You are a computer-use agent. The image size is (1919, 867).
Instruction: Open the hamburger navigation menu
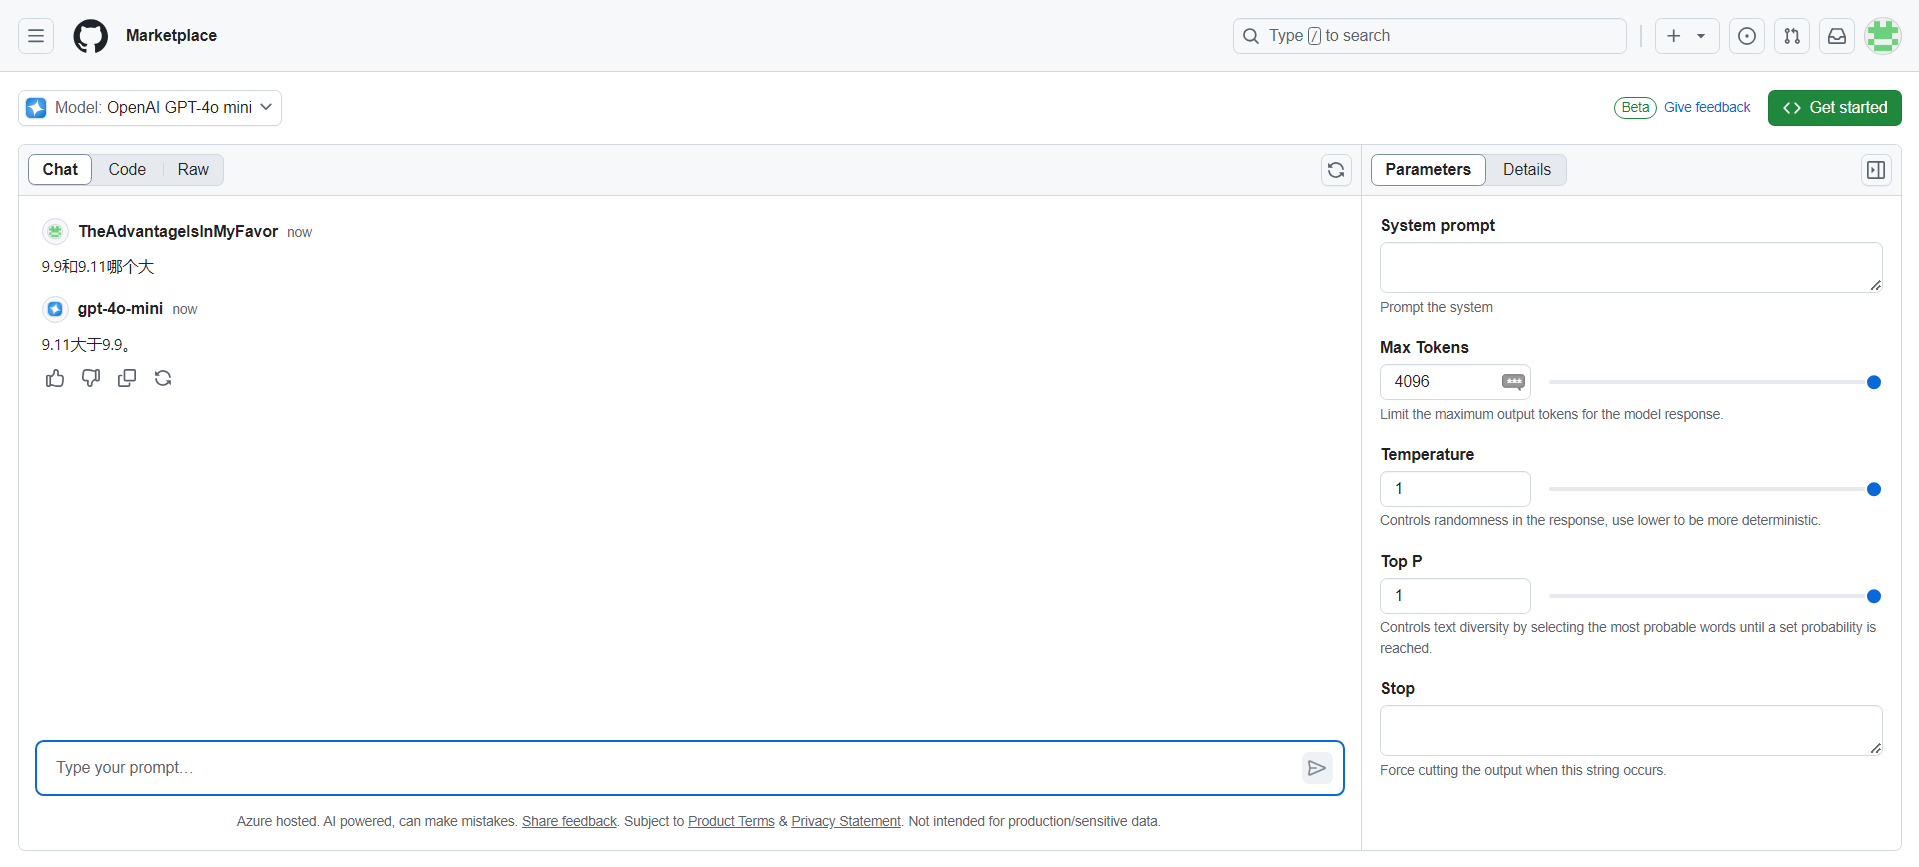pyautogui.click(x=36, y=36)
